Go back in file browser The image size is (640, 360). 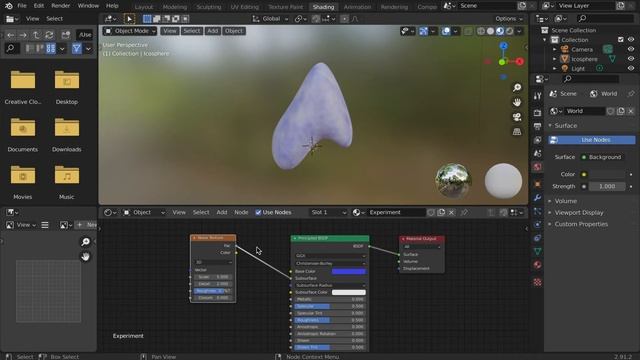point(11,35)
